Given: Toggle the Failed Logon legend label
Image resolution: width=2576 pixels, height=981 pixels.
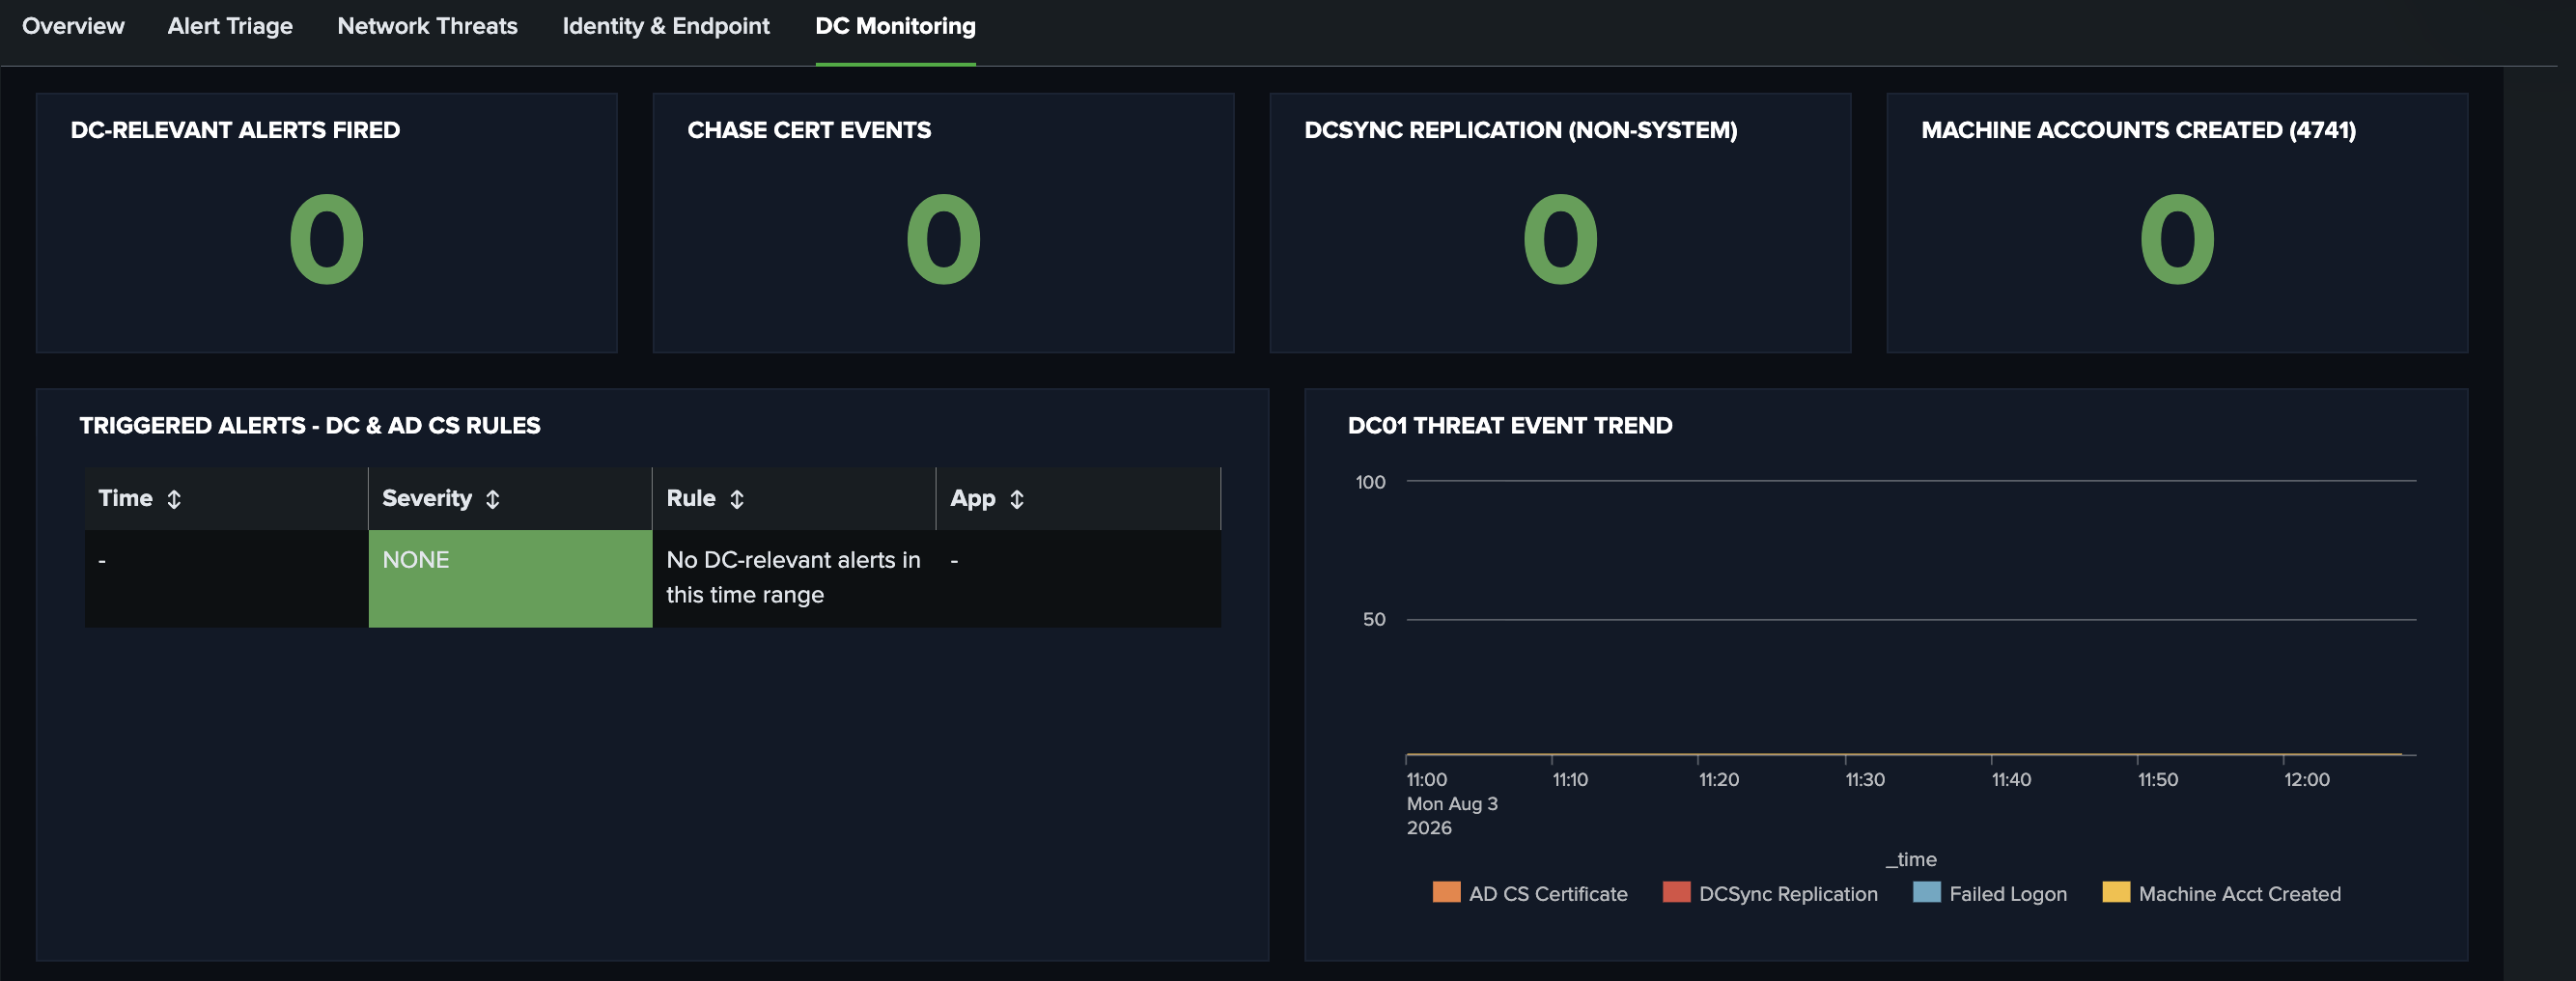Looking at the screenshot, I should (2008, 894).
